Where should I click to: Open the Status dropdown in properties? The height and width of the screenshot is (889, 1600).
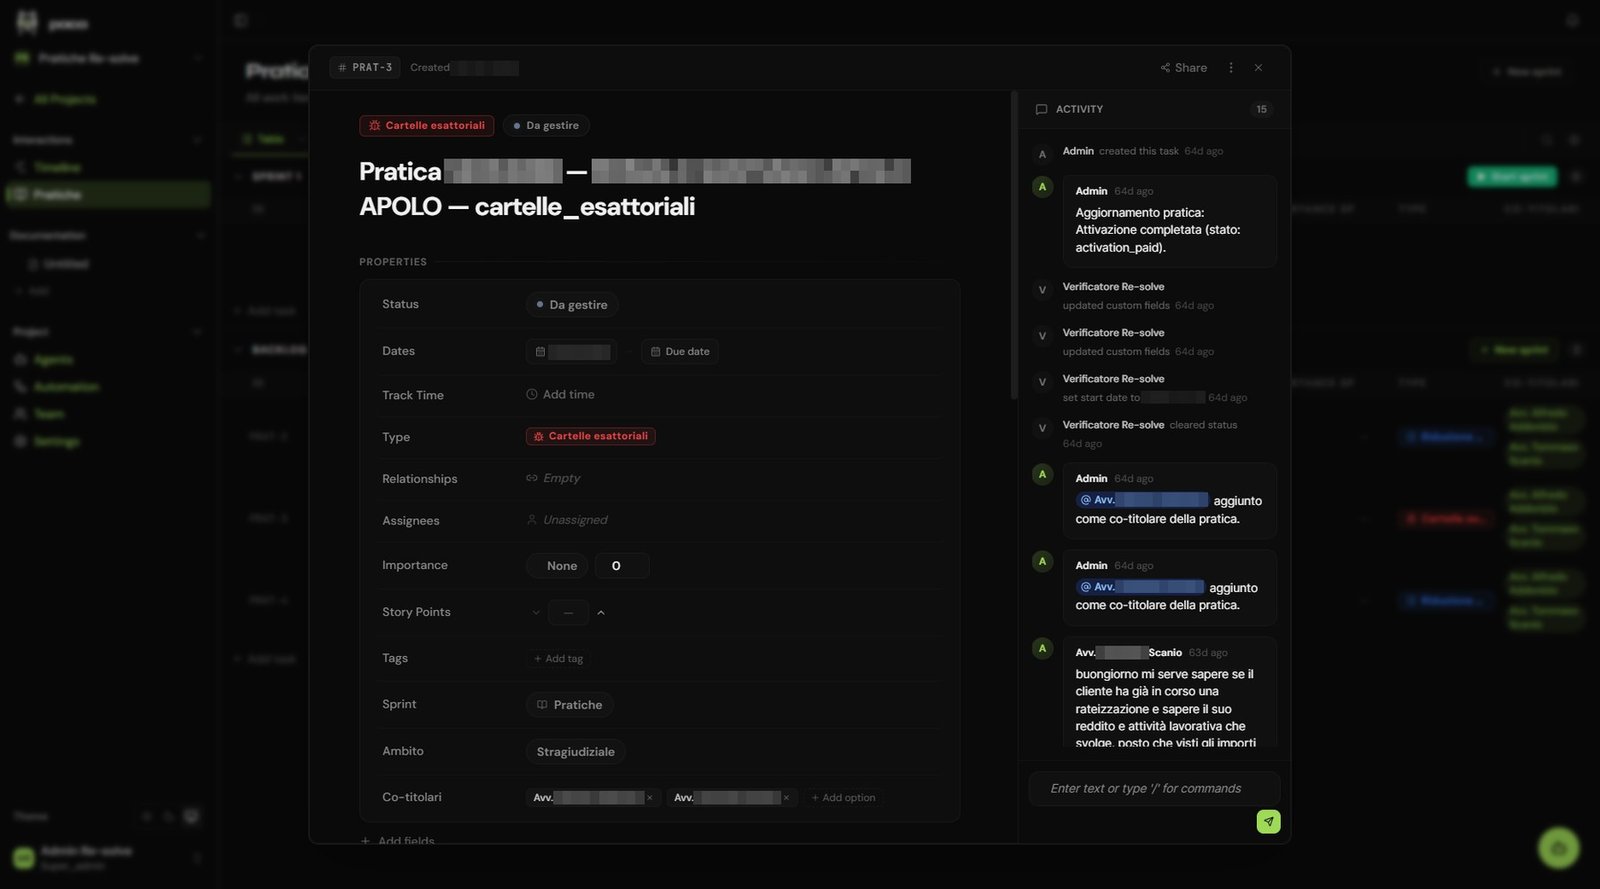(572, 305)
